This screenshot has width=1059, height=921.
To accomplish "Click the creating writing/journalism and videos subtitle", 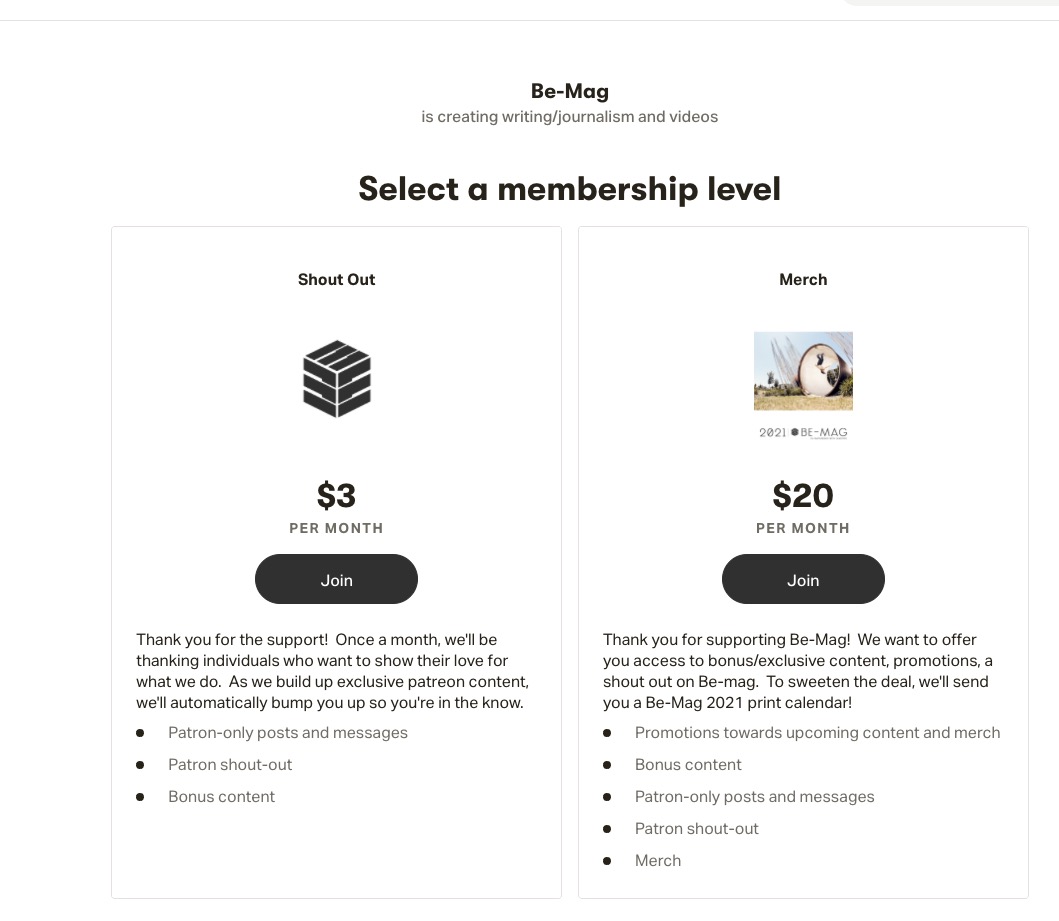I will (569, 117).
